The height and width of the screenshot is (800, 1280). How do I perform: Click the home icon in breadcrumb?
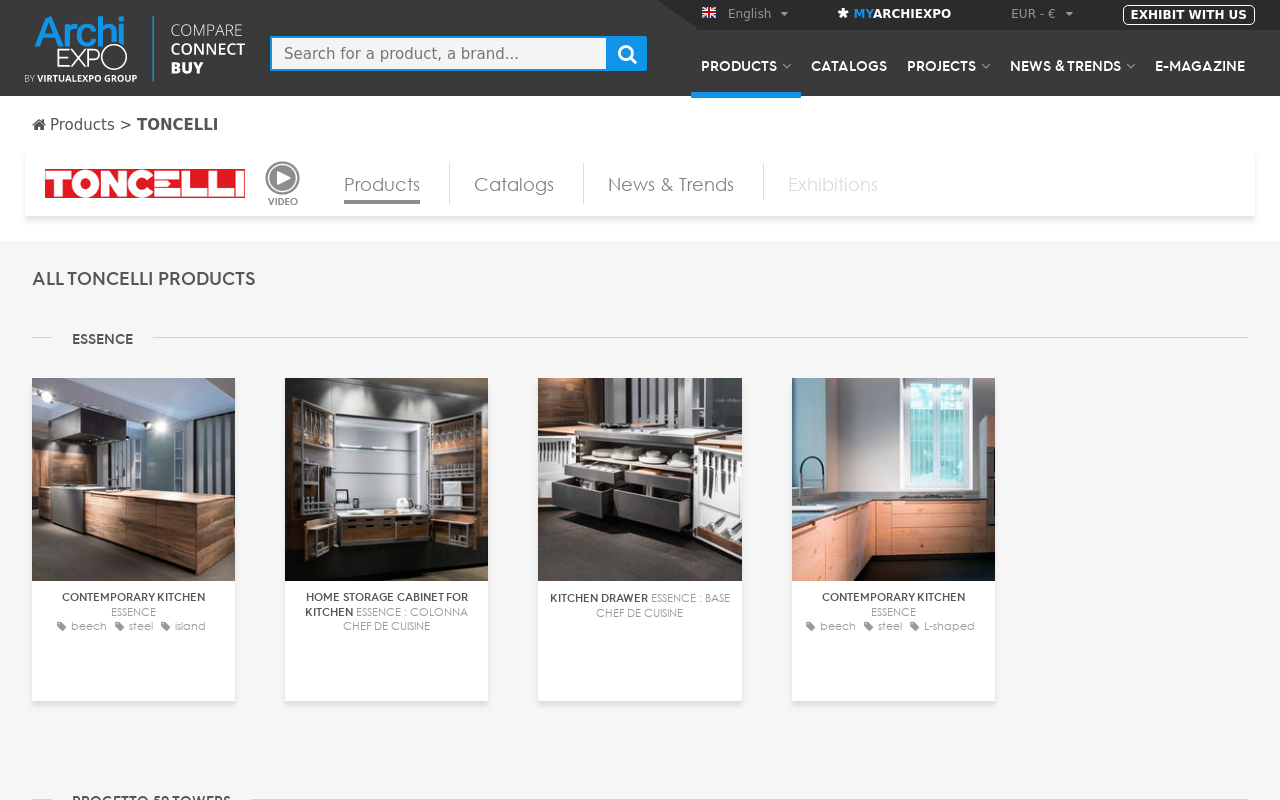[x=39, y=125]
